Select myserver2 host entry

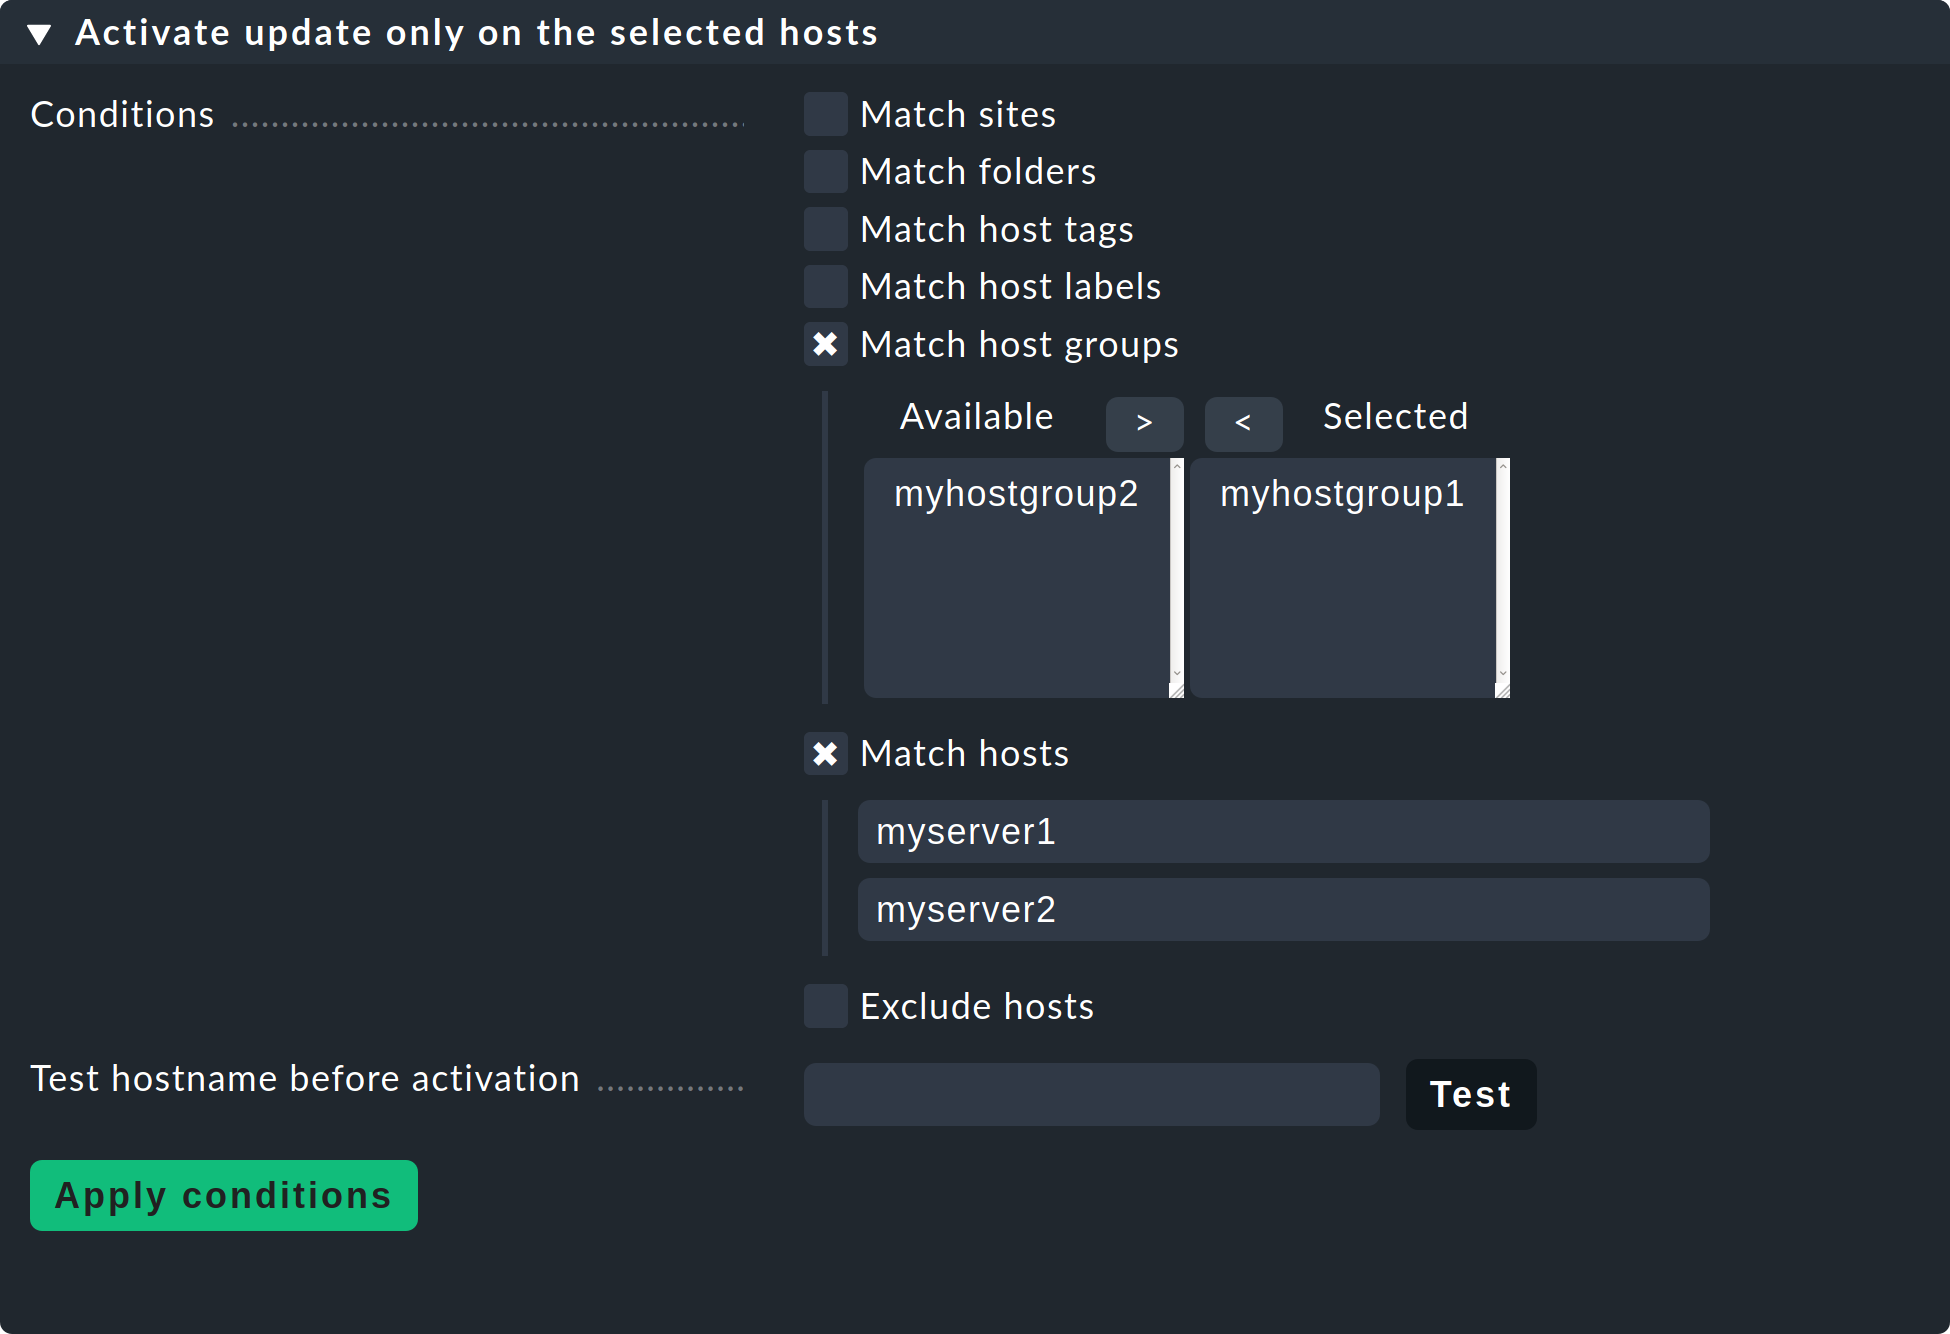(1280, 906)
